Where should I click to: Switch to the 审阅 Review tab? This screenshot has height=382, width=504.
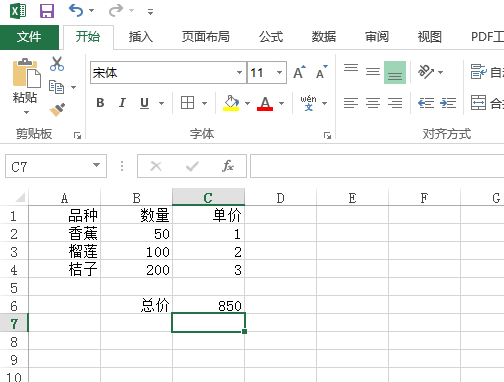click(x=377, y=37)
